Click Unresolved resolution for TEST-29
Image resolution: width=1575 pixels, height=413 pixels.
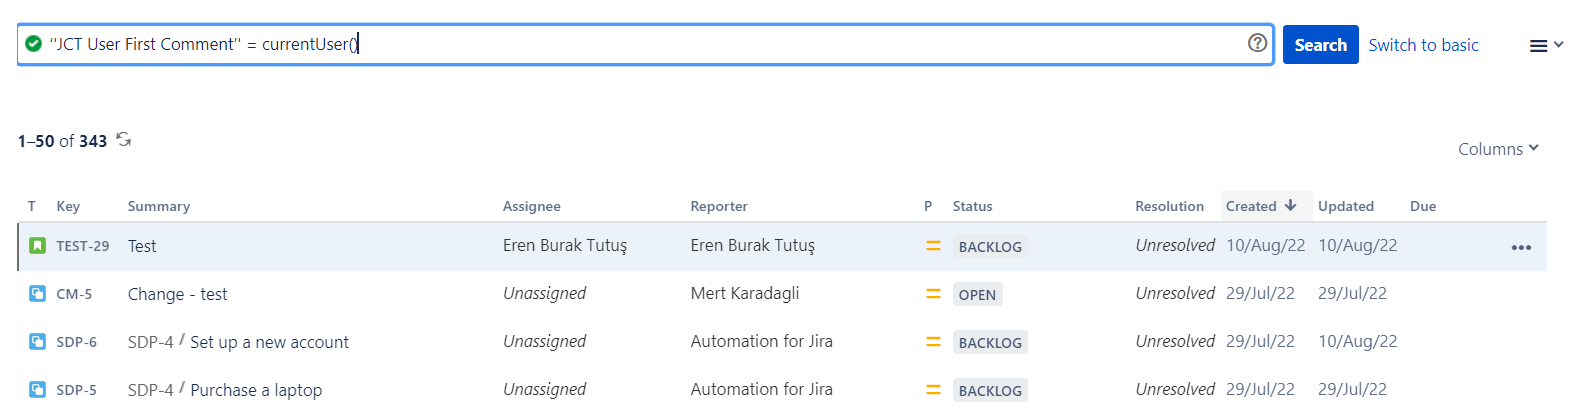pos(1175,246)
